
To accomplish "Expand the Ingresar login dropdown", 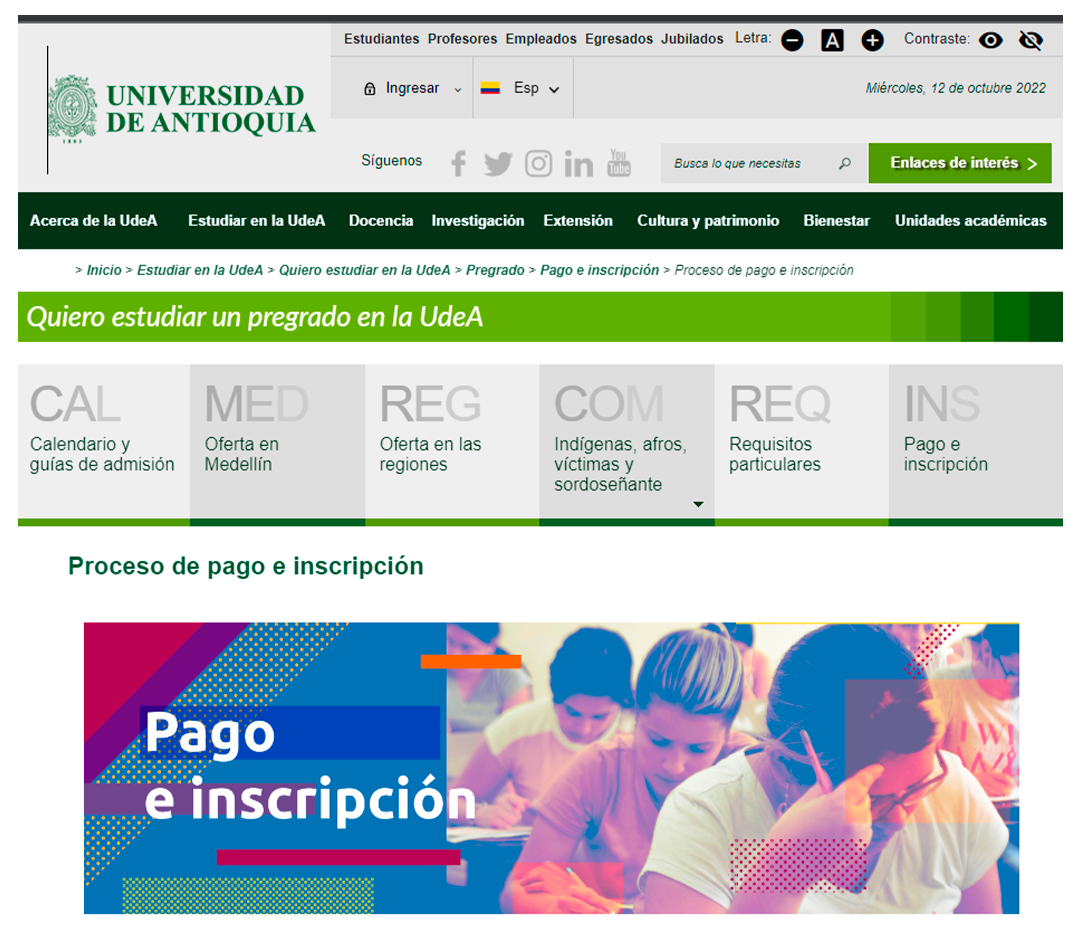I will pyautogui.click(x=459, y=88).
